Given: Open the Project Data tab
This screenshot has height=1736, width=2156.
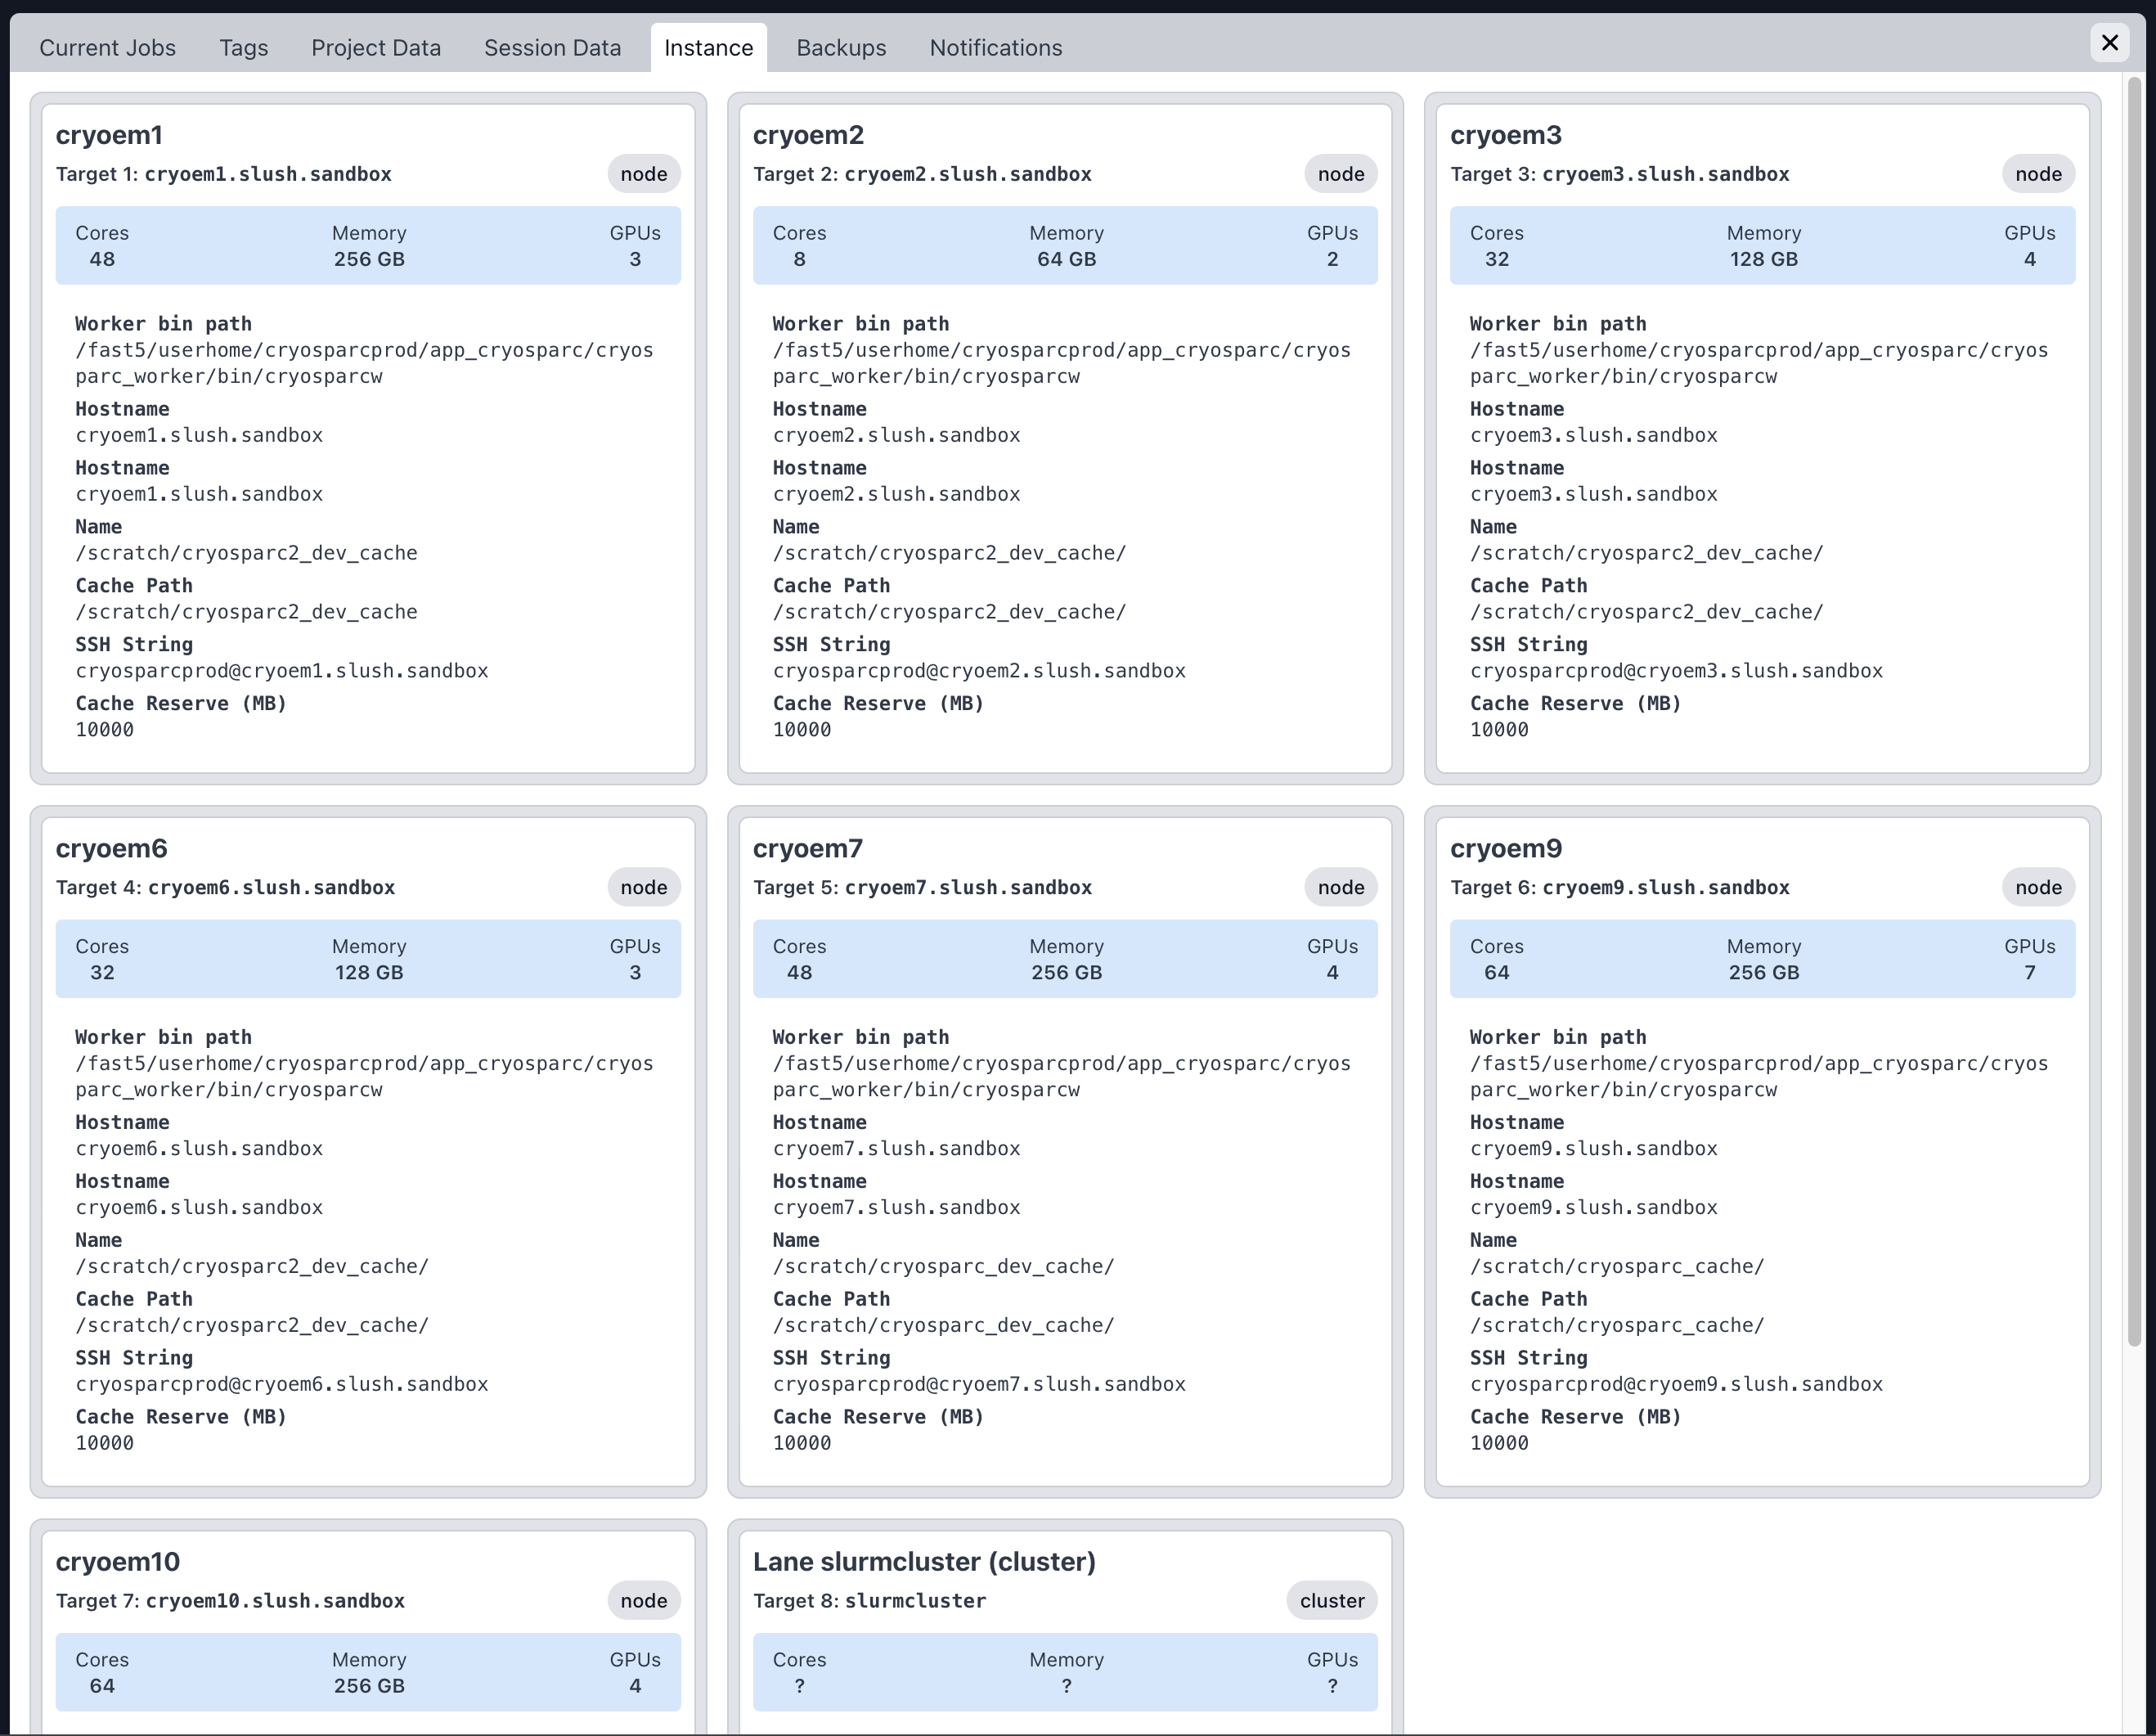Looking at the screenshot, I should tap(375, 48).
